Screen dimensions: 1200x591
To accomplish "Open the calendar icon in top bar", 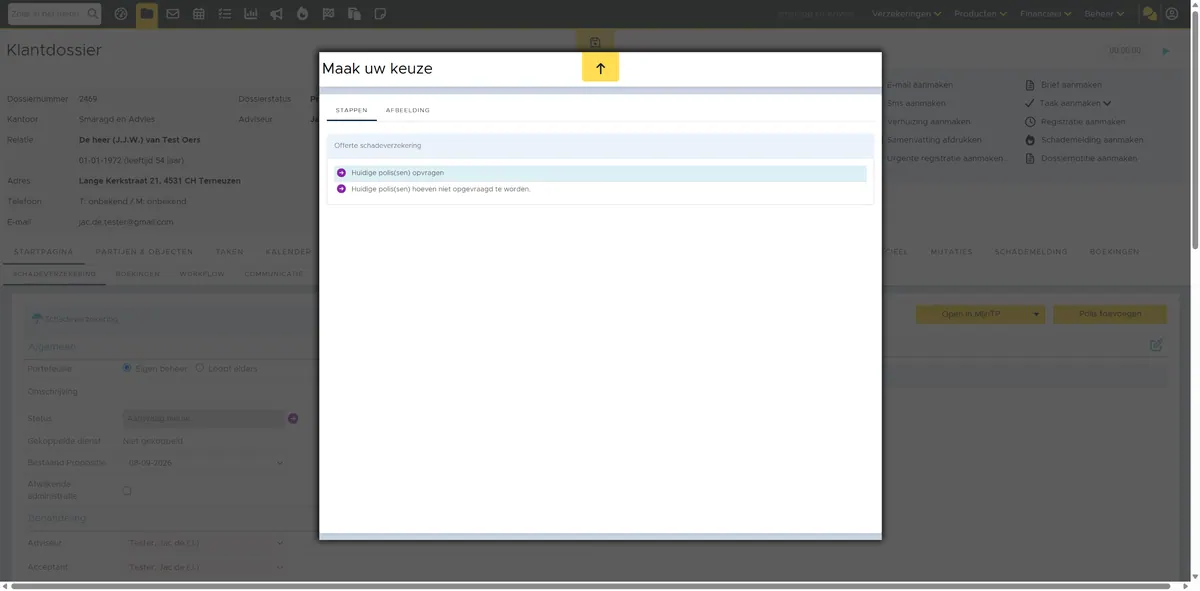I will 199,14.
